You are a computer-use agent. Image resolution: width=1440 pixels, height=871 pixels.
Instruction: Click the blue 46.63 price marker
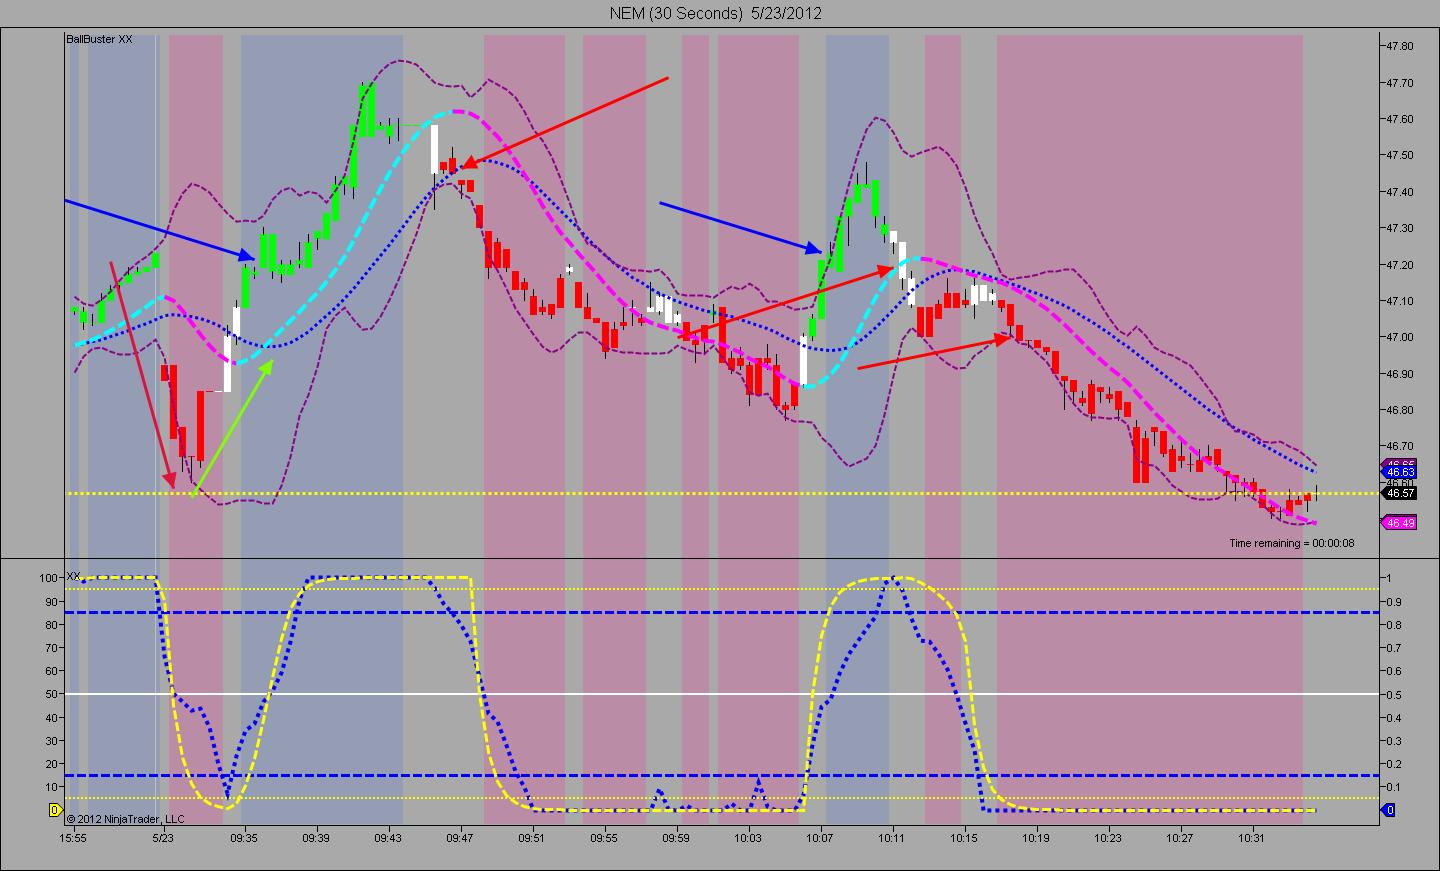1399,472
